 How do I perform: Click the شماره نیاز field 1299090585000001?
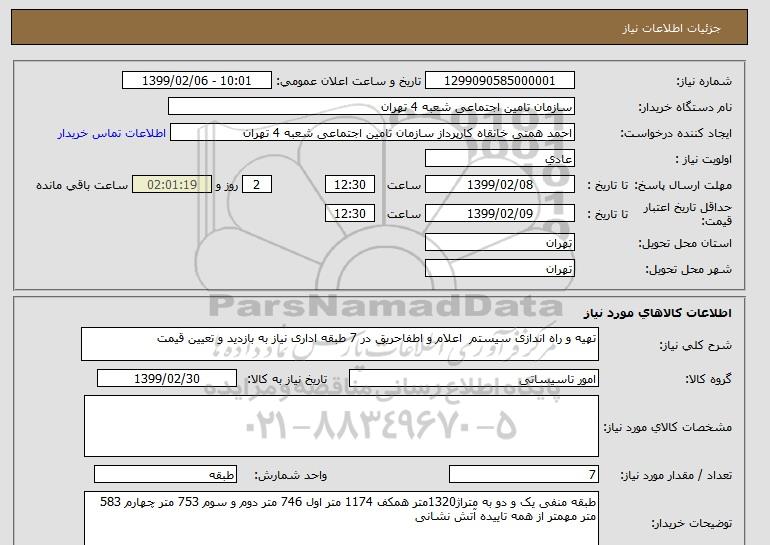tap(499, 81)
